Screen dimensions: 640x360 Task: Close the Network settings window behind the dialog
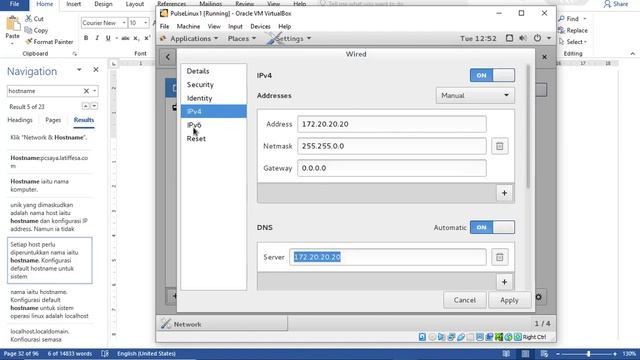pyautogui.click(x=544, y=57)
